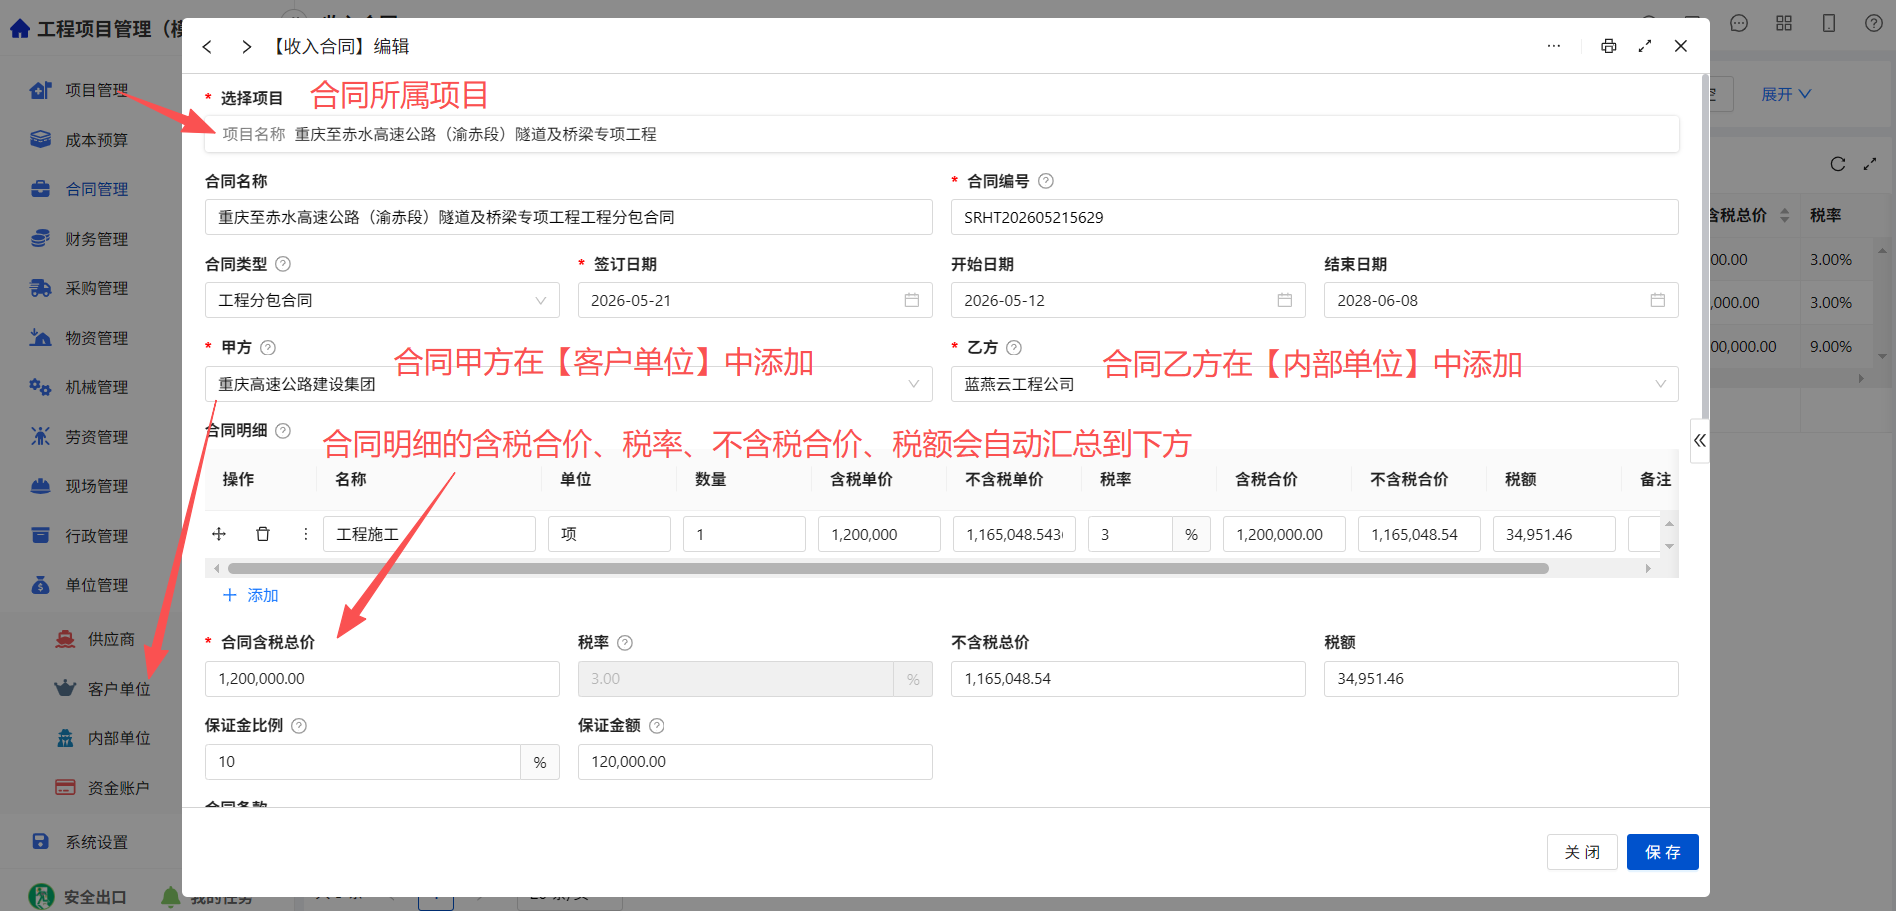
Task: Click the help icon next to 合同类型
Action: pos(283,264)
